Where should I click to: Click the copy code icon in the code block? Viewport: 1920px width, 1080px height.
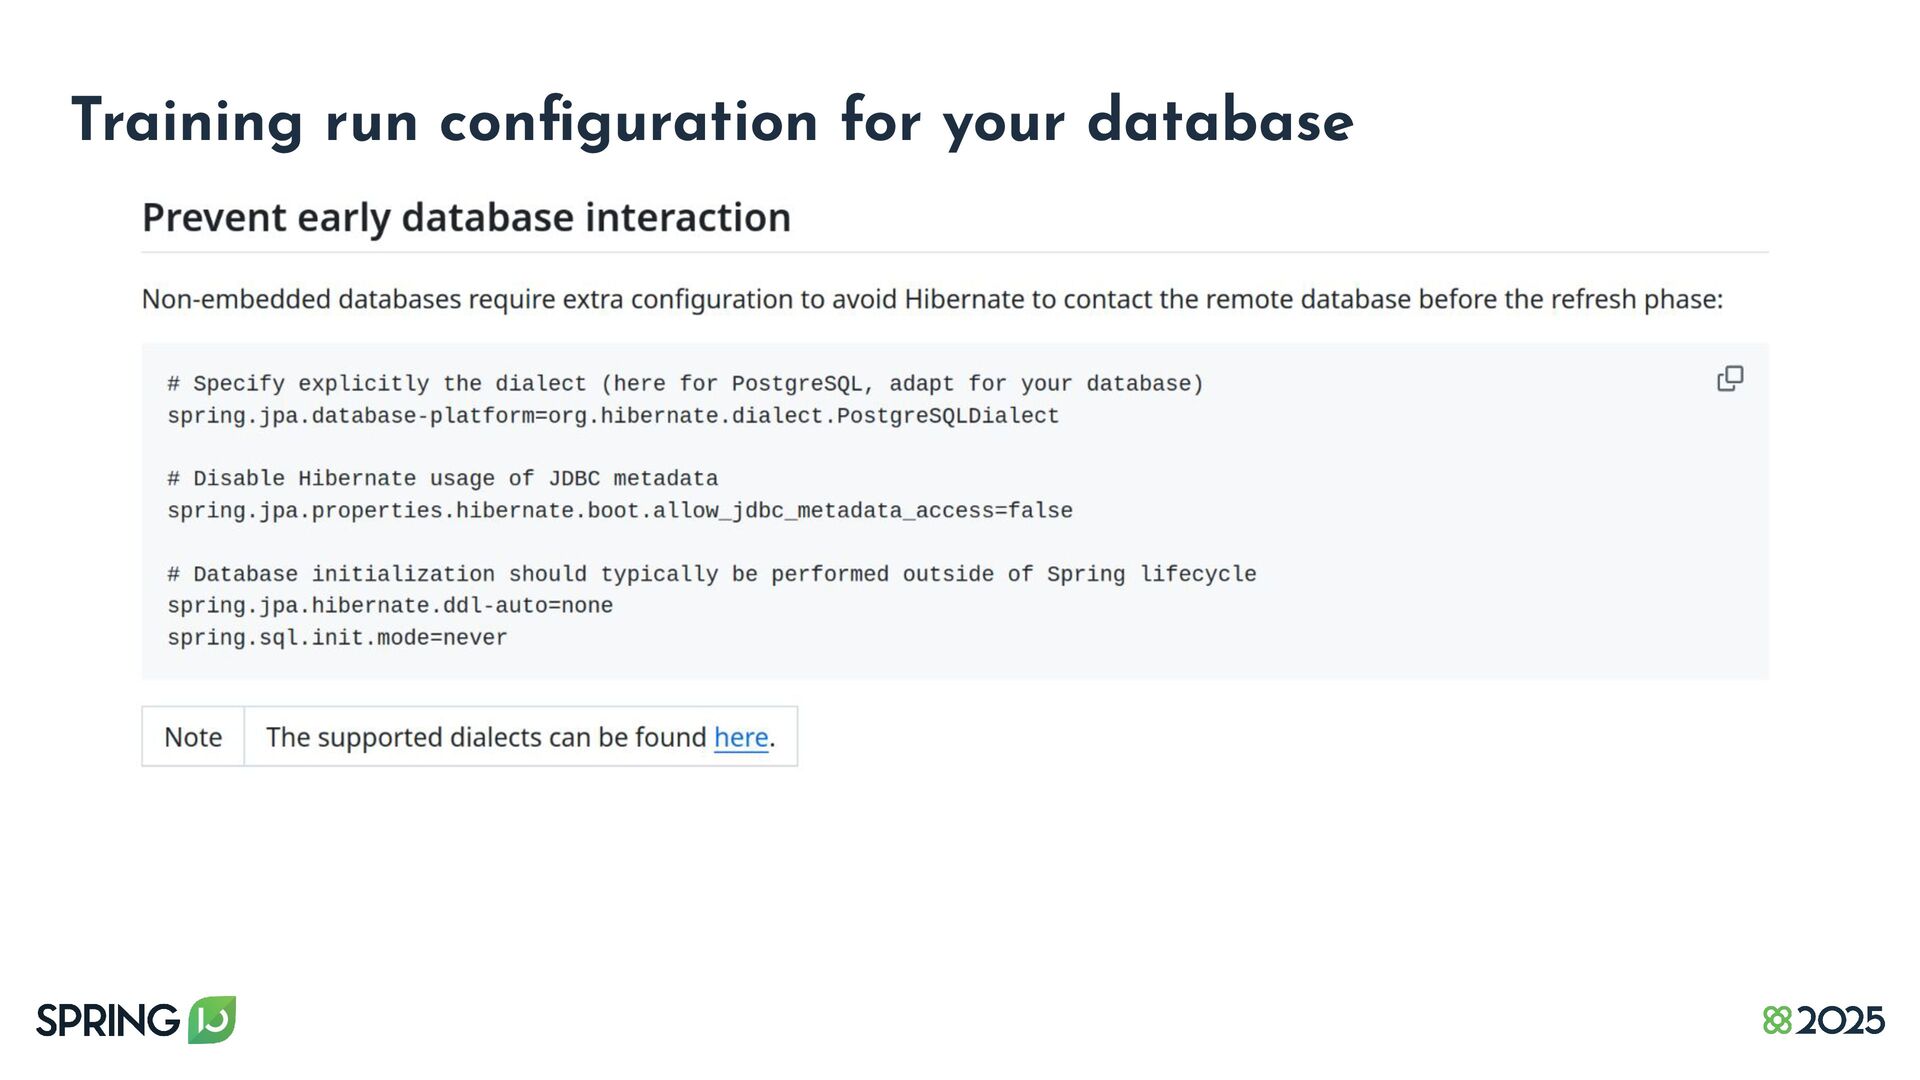pos(1730,379)
